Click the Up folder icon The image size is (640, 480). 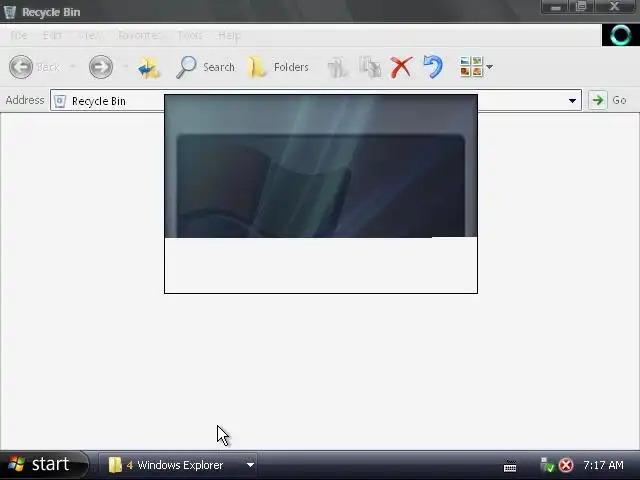tap(149, 67)
